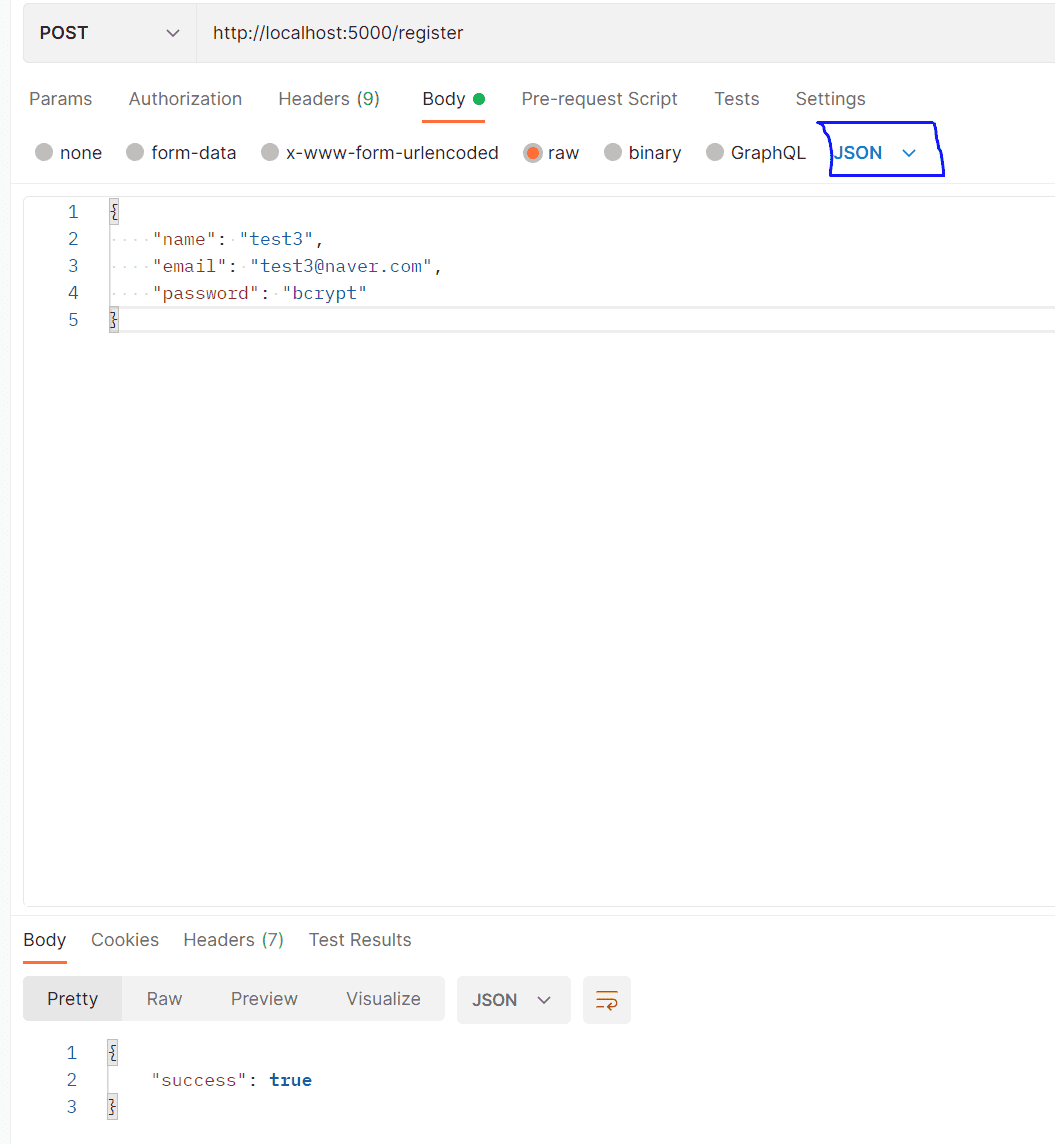This screenshot has width=1055, height=1144.
Task: Open the response JSON format dropdown
Action: click(x=514, y=1000)
